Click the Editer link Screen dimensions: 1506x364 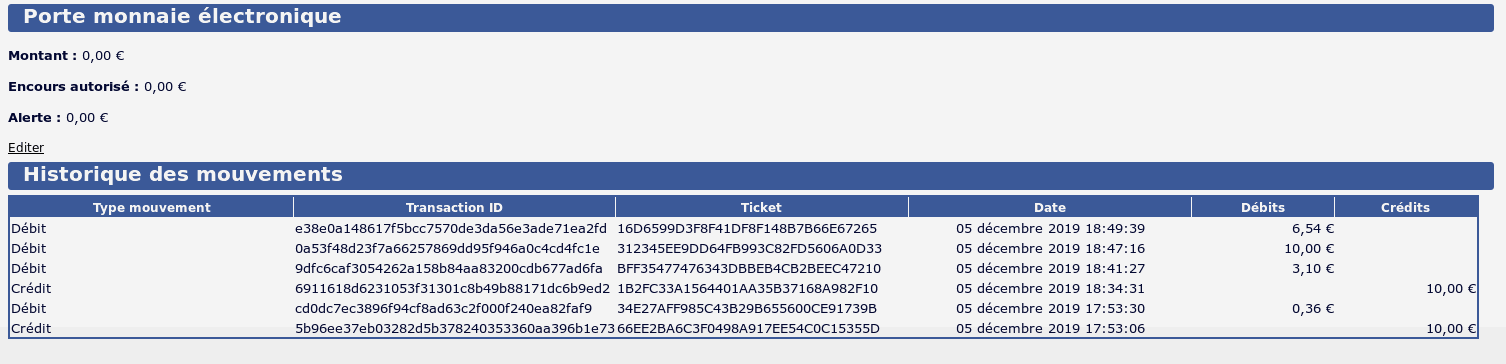click(x=26, y=147)
